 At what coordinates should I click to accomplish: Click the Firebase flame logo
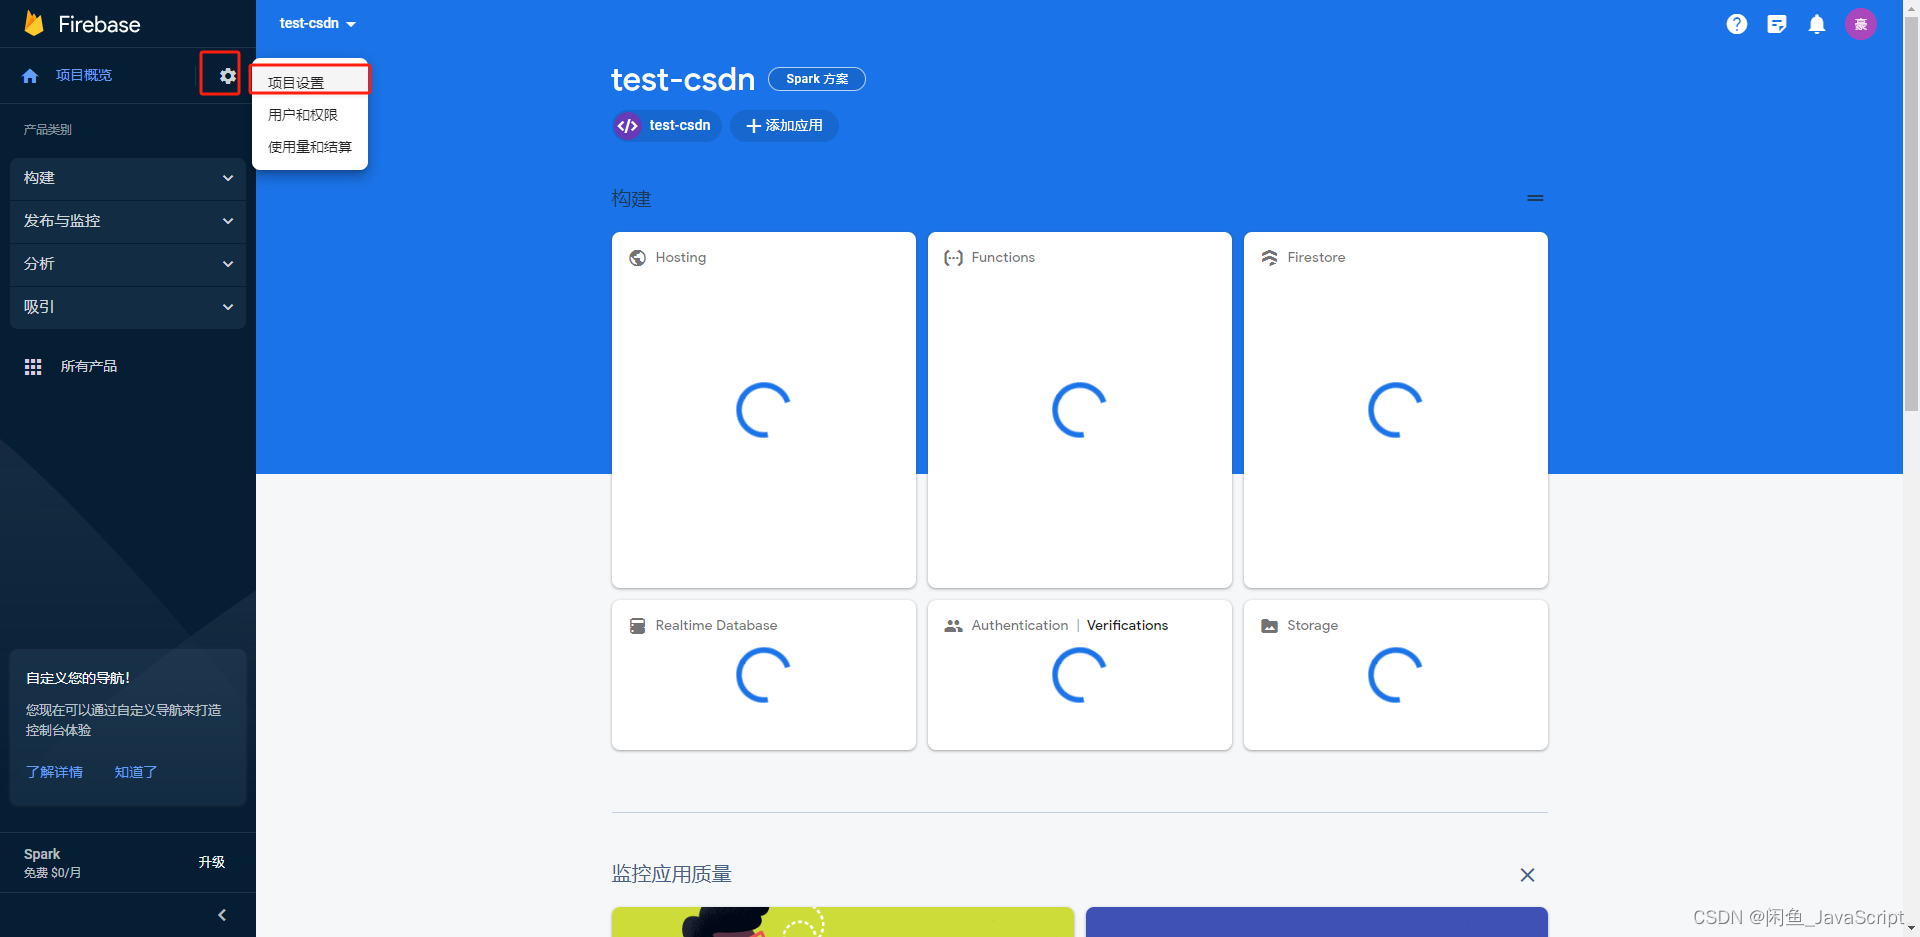34,23
